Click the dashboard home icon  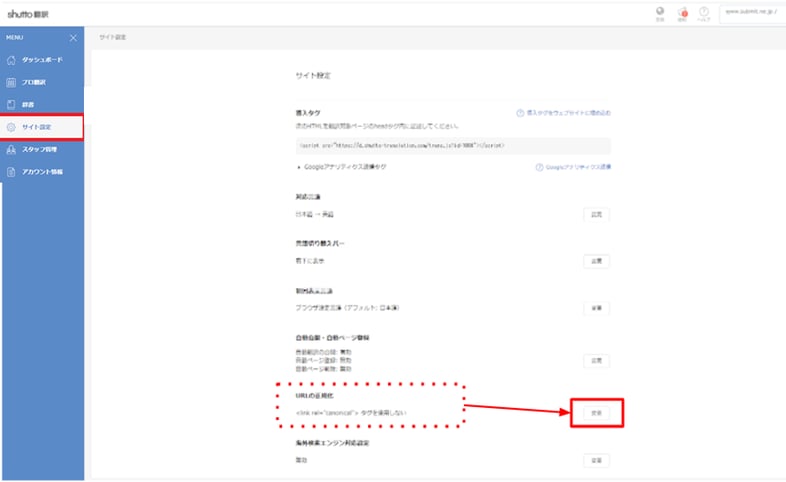coord(11,60)
